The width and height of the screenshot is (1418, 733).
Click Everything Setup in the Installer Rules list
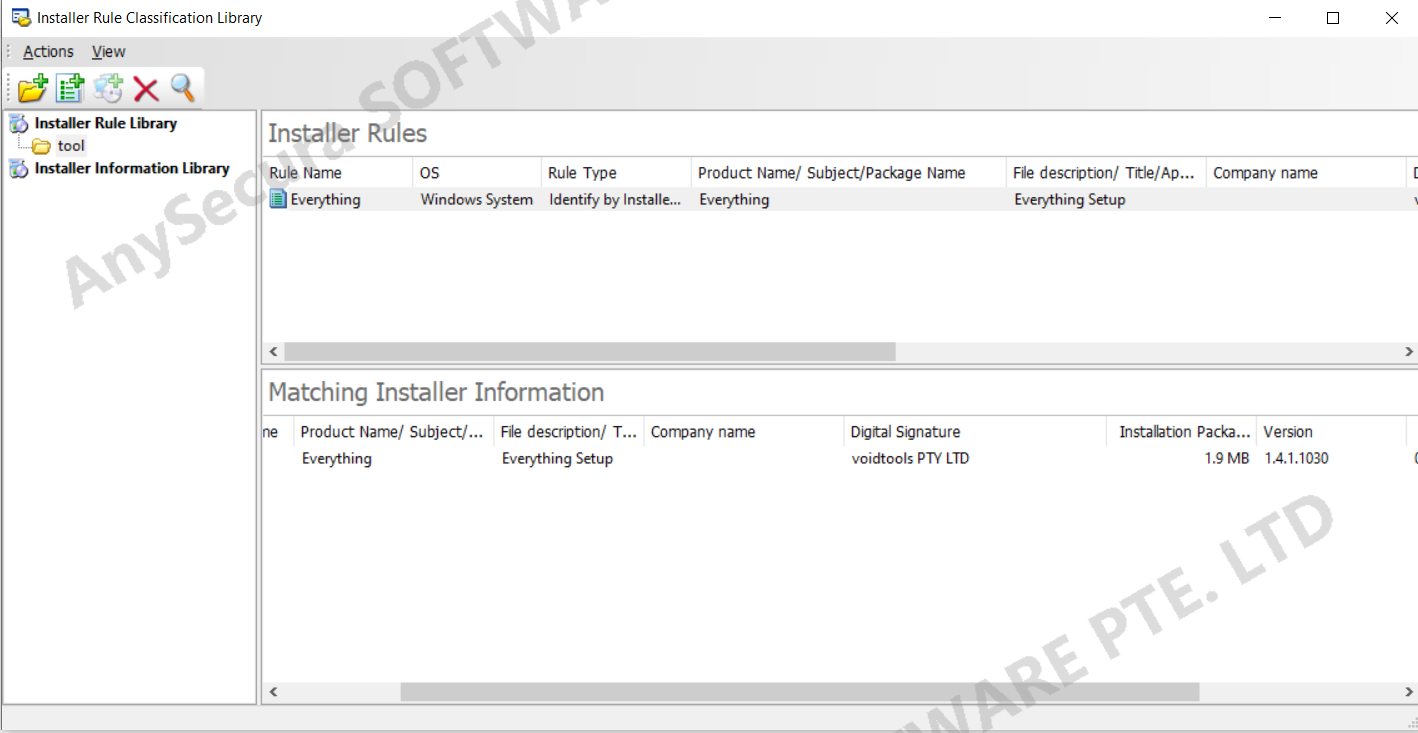coord(1070,200)
